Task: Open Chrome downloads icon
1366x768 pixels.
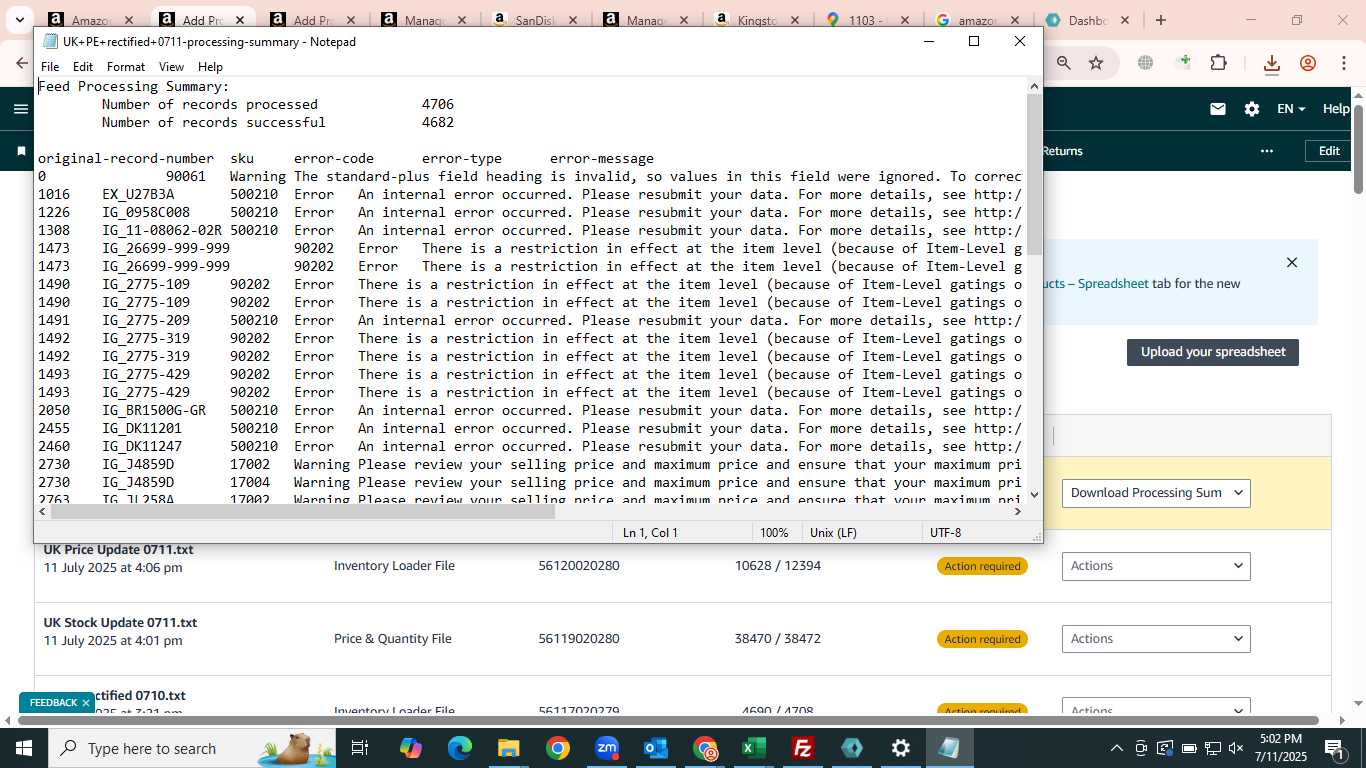Action: point(1272,64)
